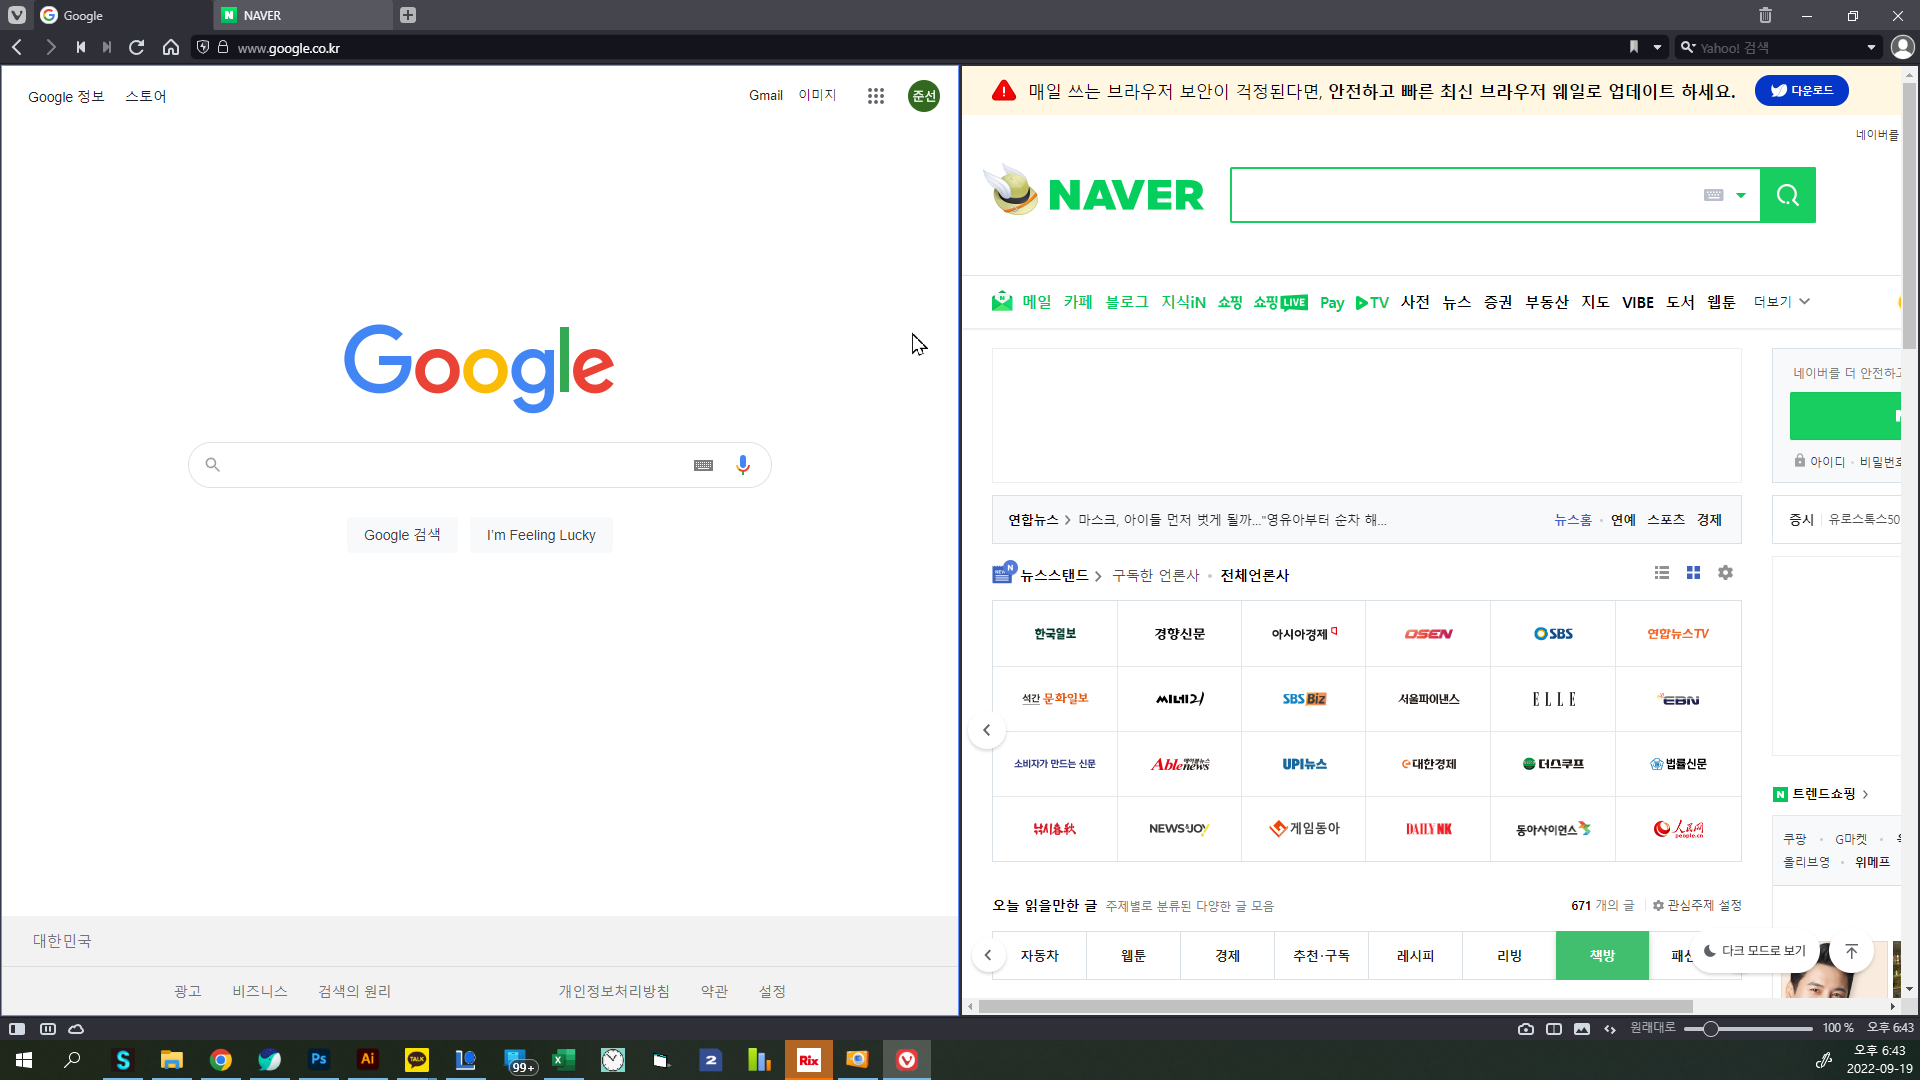The height and width of the screenshot is (1080, 1920).
Task: Go to the browser home page
Action: click(171, 47)
